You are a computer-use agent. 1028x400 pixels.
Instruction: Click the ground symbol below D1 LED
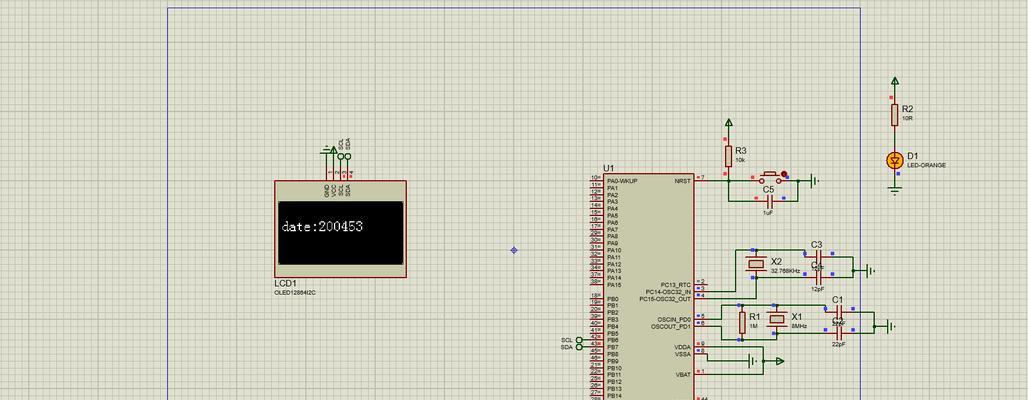[x=894, y=191]
